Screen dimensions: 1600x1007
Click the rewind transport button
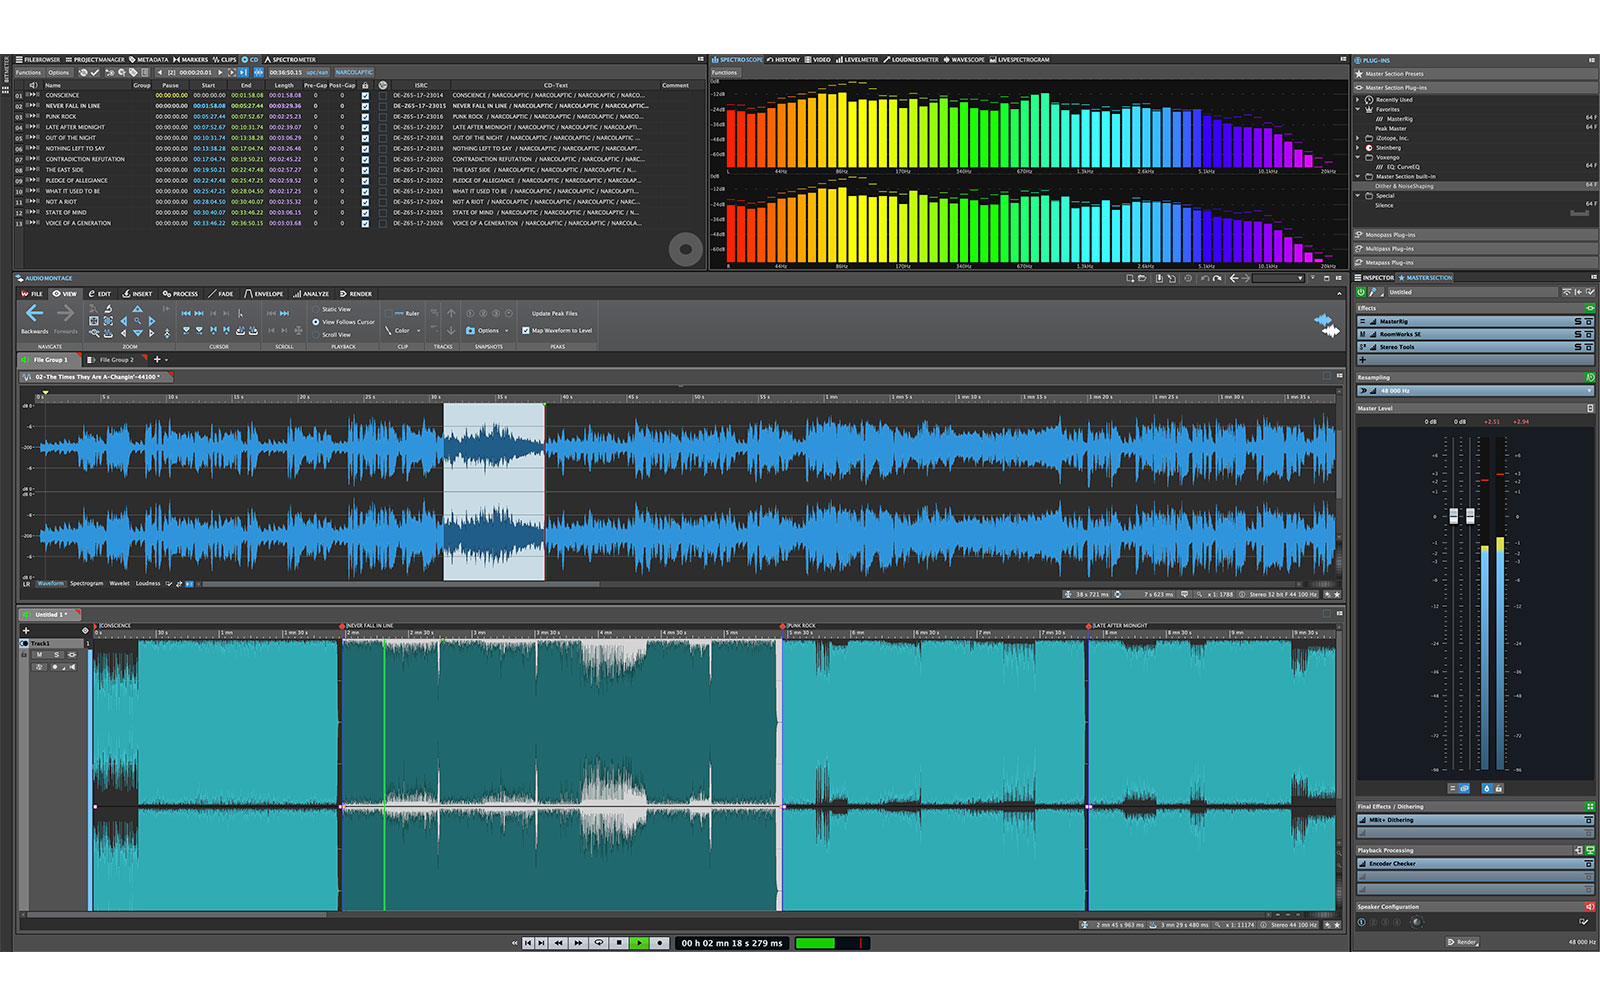coord(558,942)
